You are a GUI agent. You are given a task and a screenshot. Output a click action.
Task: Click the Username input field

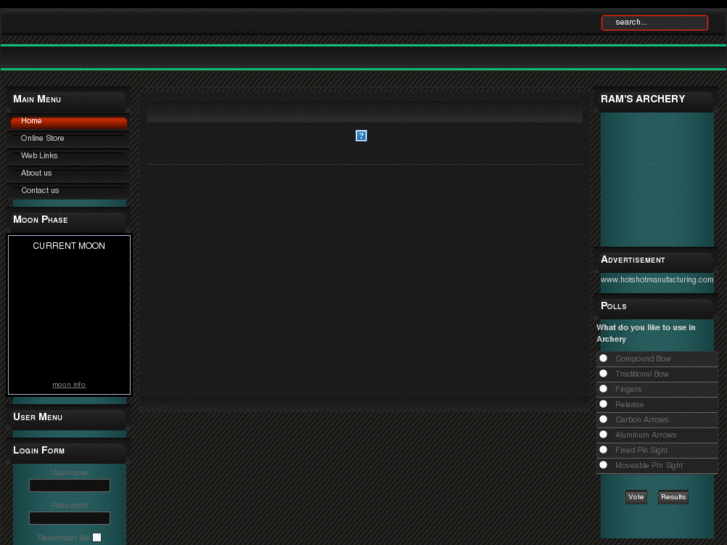coord(70,486)
